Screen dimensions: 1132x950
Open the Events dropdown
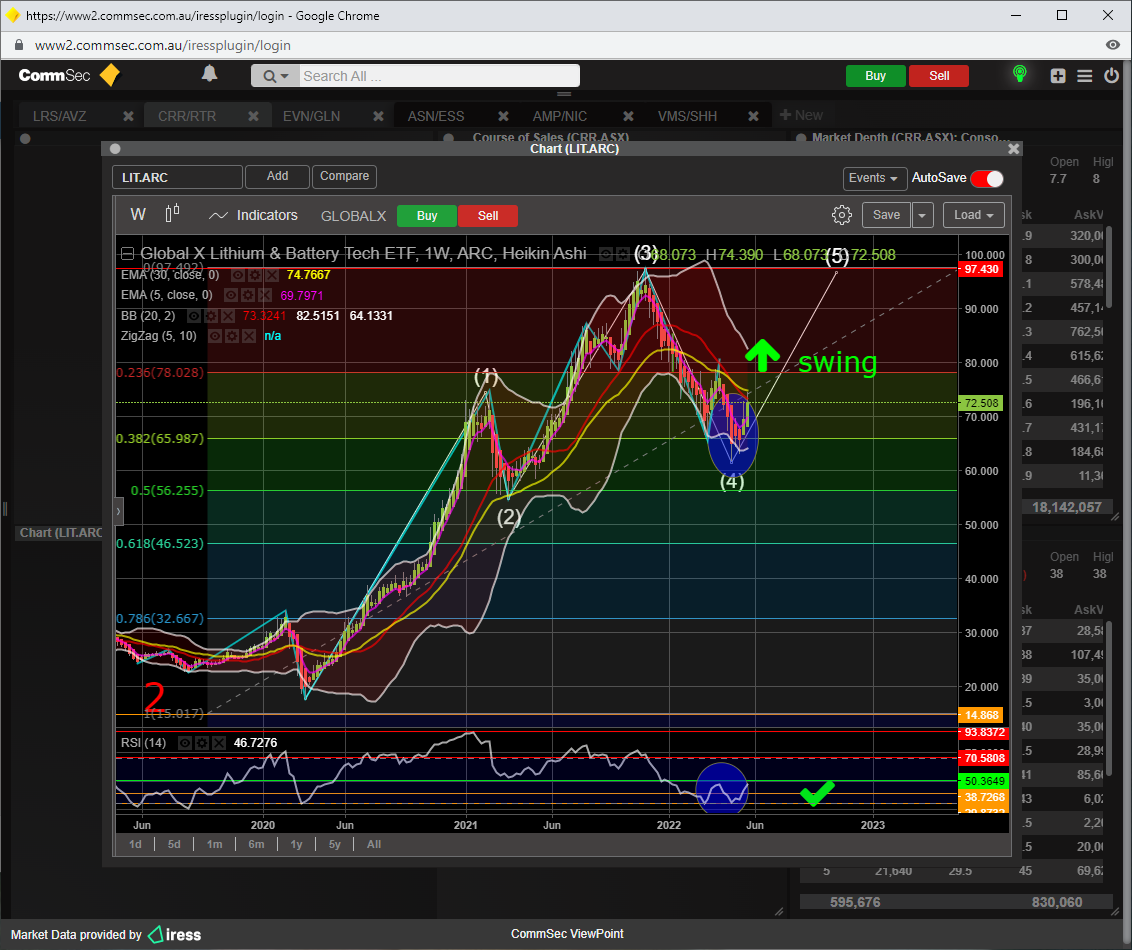pyautogui.click(x=874, y=178)
